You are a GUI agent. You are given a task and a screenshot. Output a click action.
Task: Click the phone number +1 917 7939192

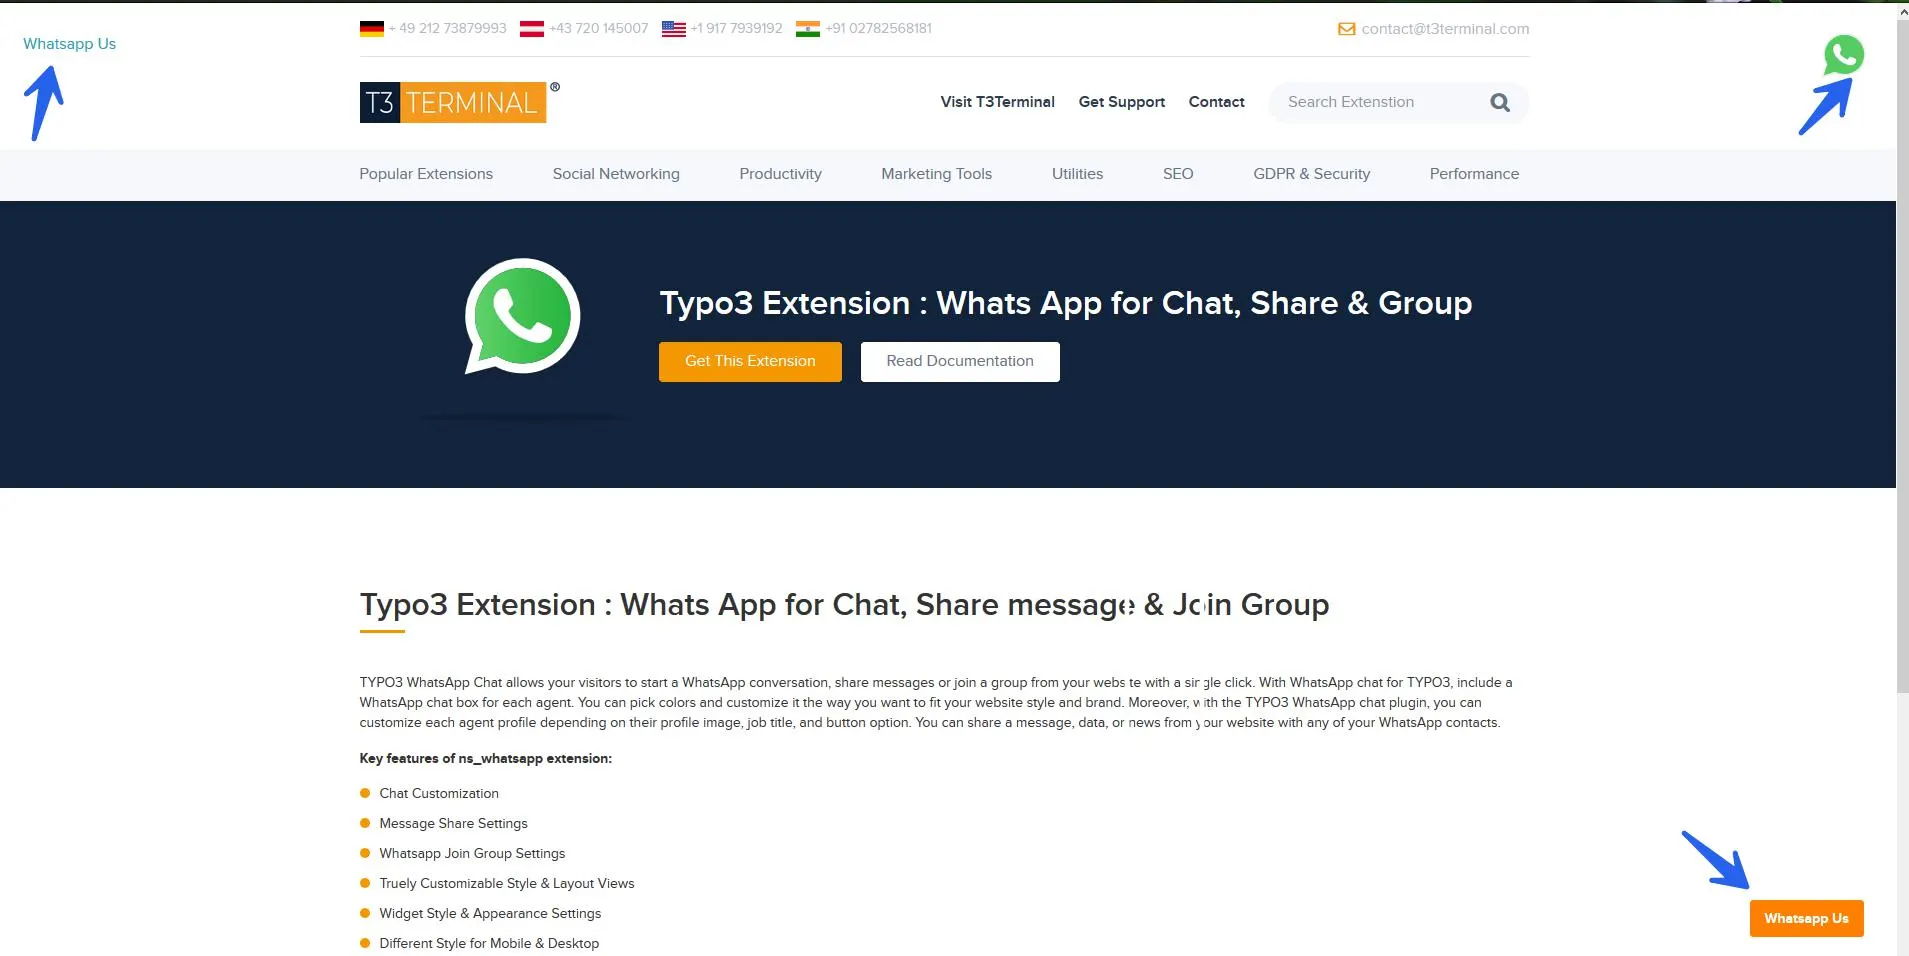[736, 29]
